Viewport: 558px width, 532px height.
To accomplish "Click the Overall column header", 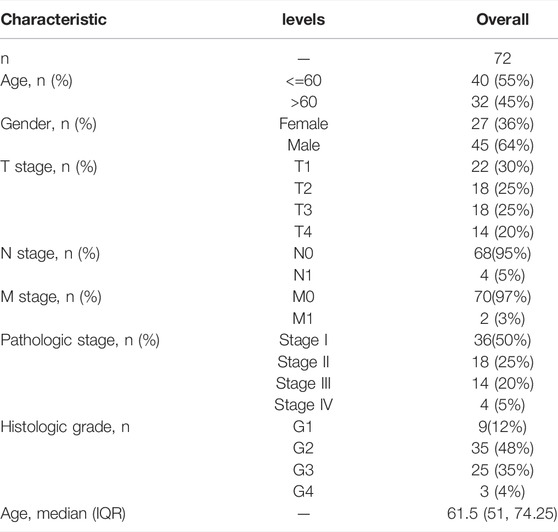I will point(502,20).
